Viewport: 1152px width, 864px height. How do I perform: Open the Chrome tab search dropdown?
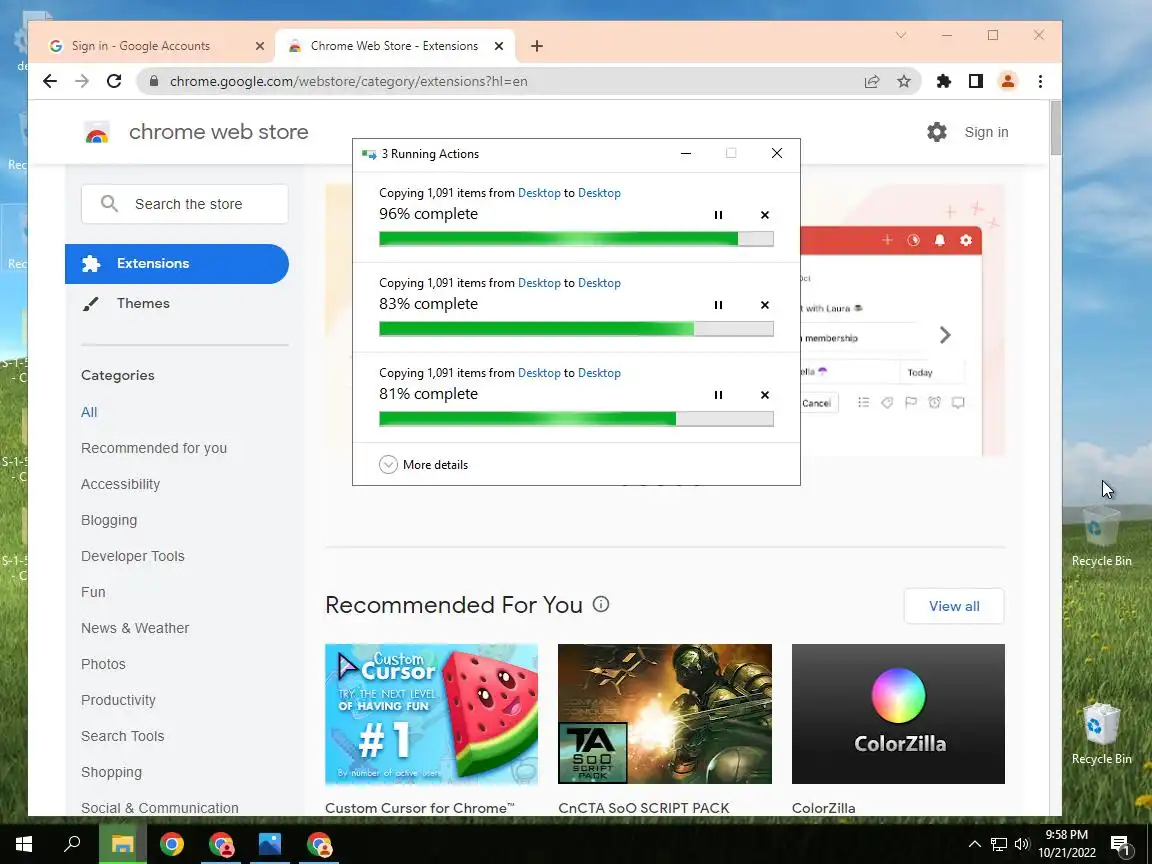click(901, 35)
